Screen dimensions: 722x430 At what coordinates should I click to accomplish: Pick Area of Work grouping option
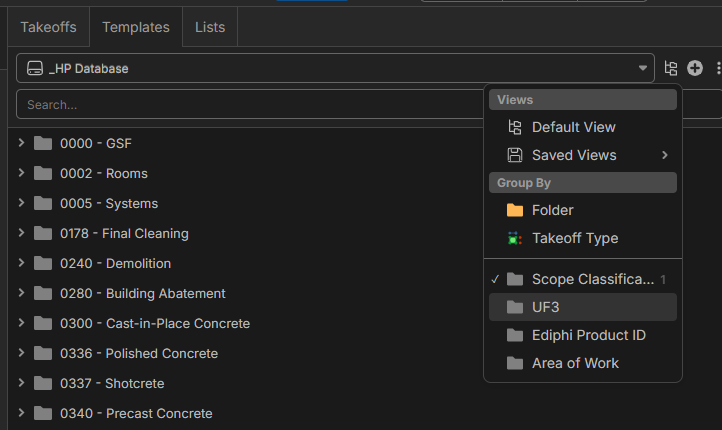click(574, 363)
